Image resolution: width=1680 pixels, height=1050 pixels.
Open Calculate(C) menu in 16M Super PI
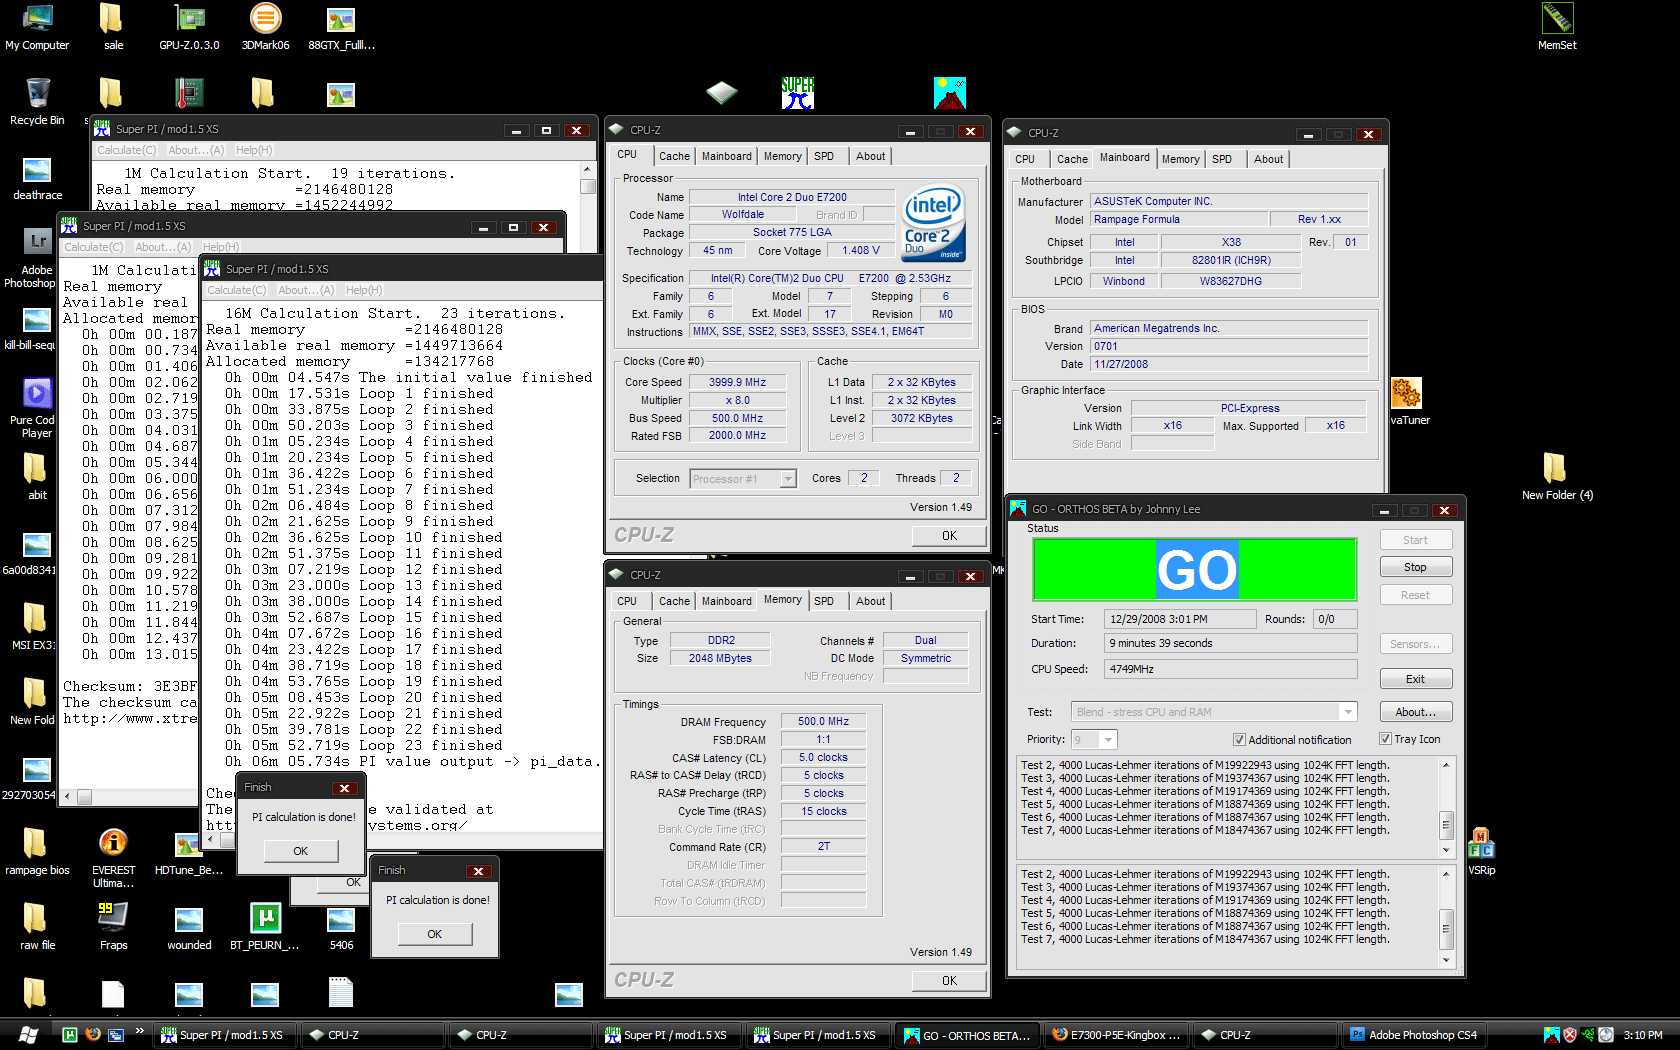click(x=237, y=290)
